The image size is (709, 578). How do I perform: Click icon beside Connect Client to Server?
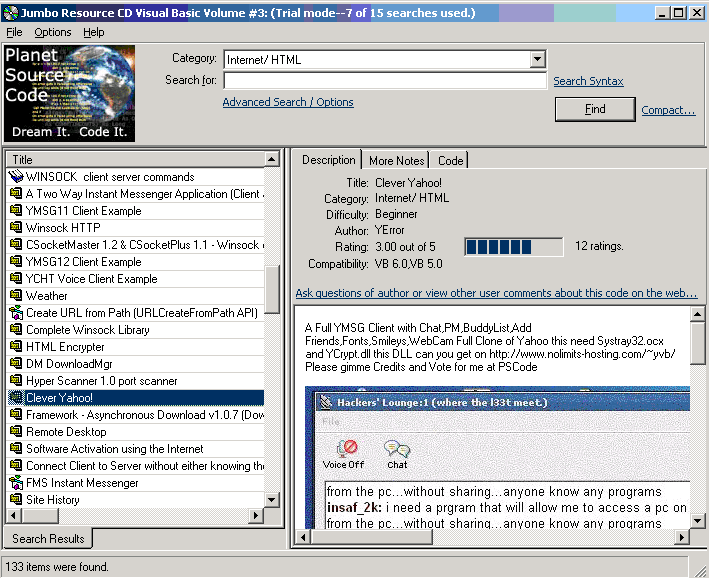(x=16, y=465)
